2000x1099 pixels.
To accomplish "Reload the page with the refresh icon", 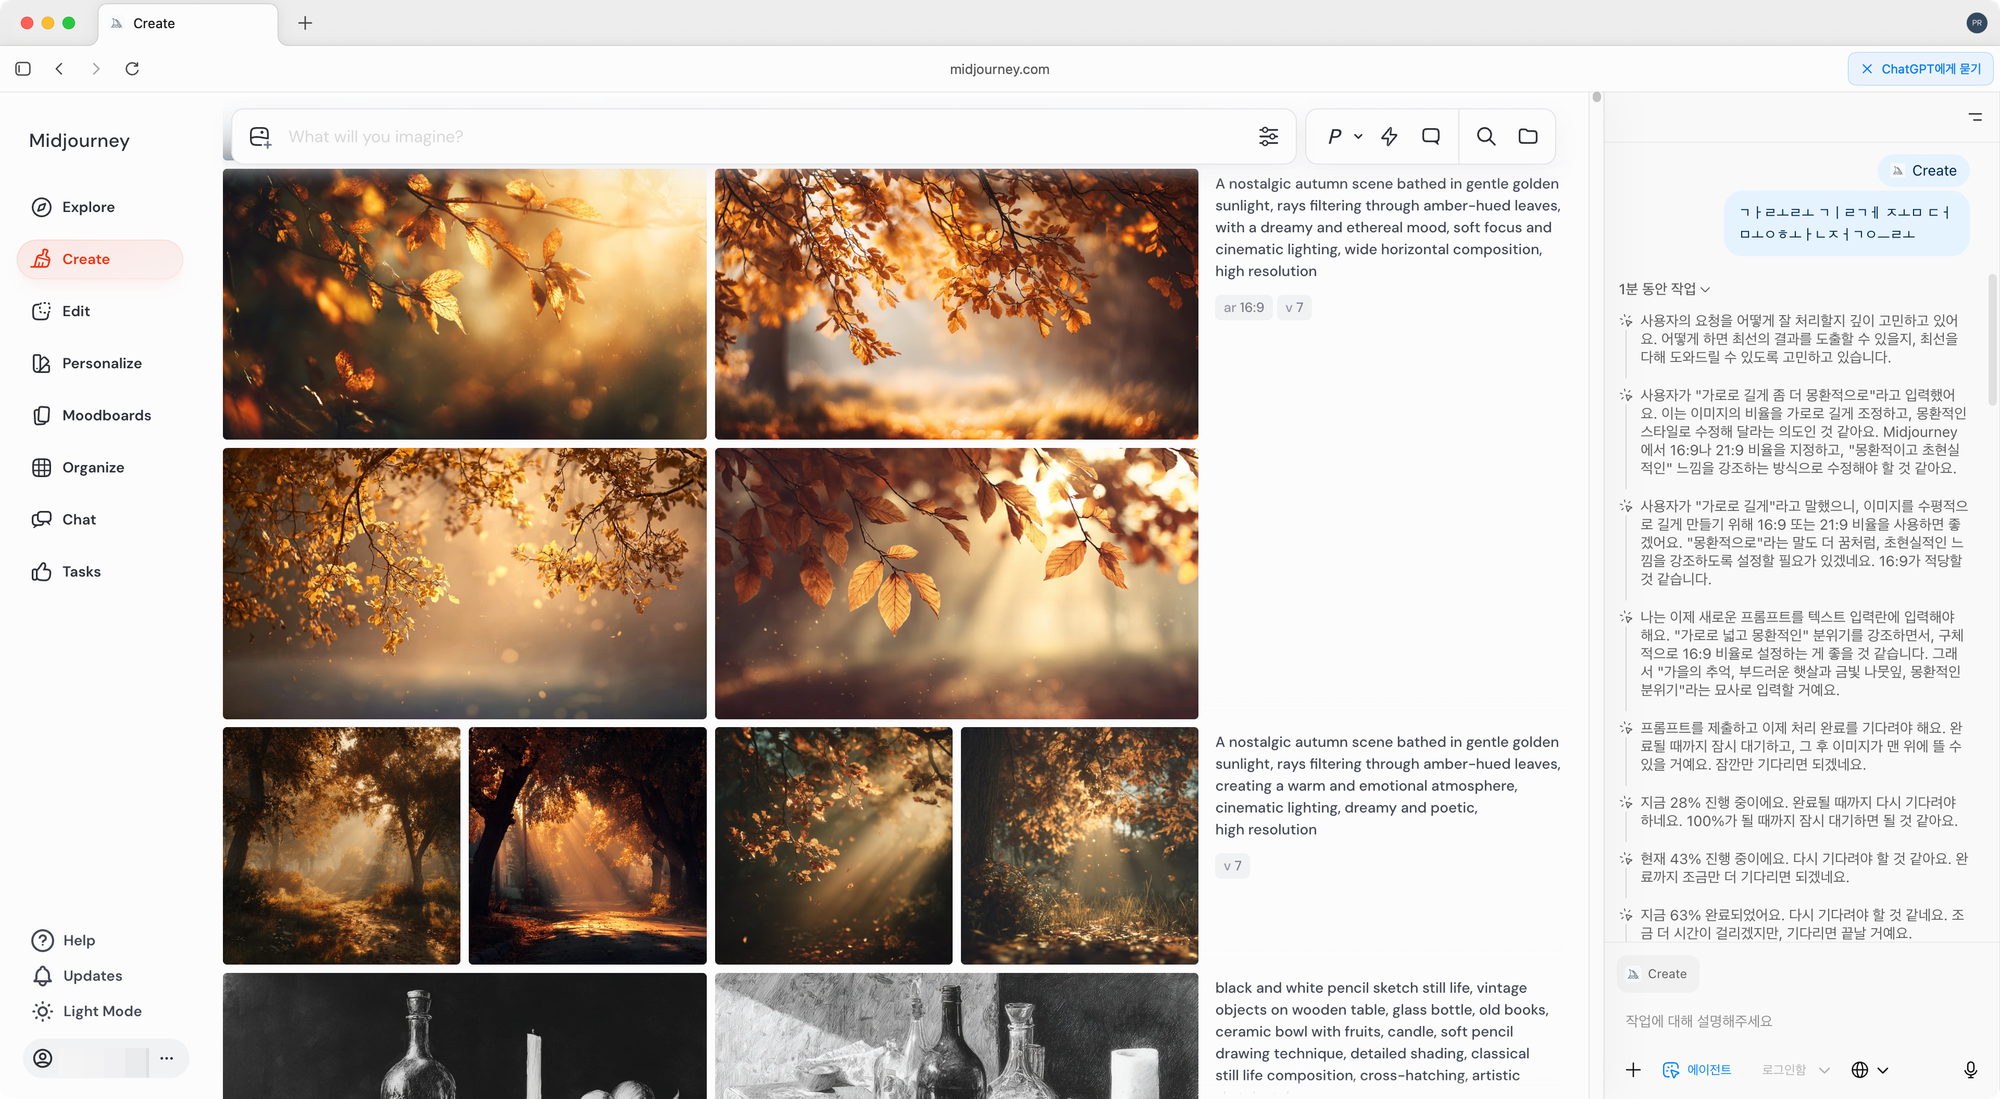I will (x=132, y=69).
